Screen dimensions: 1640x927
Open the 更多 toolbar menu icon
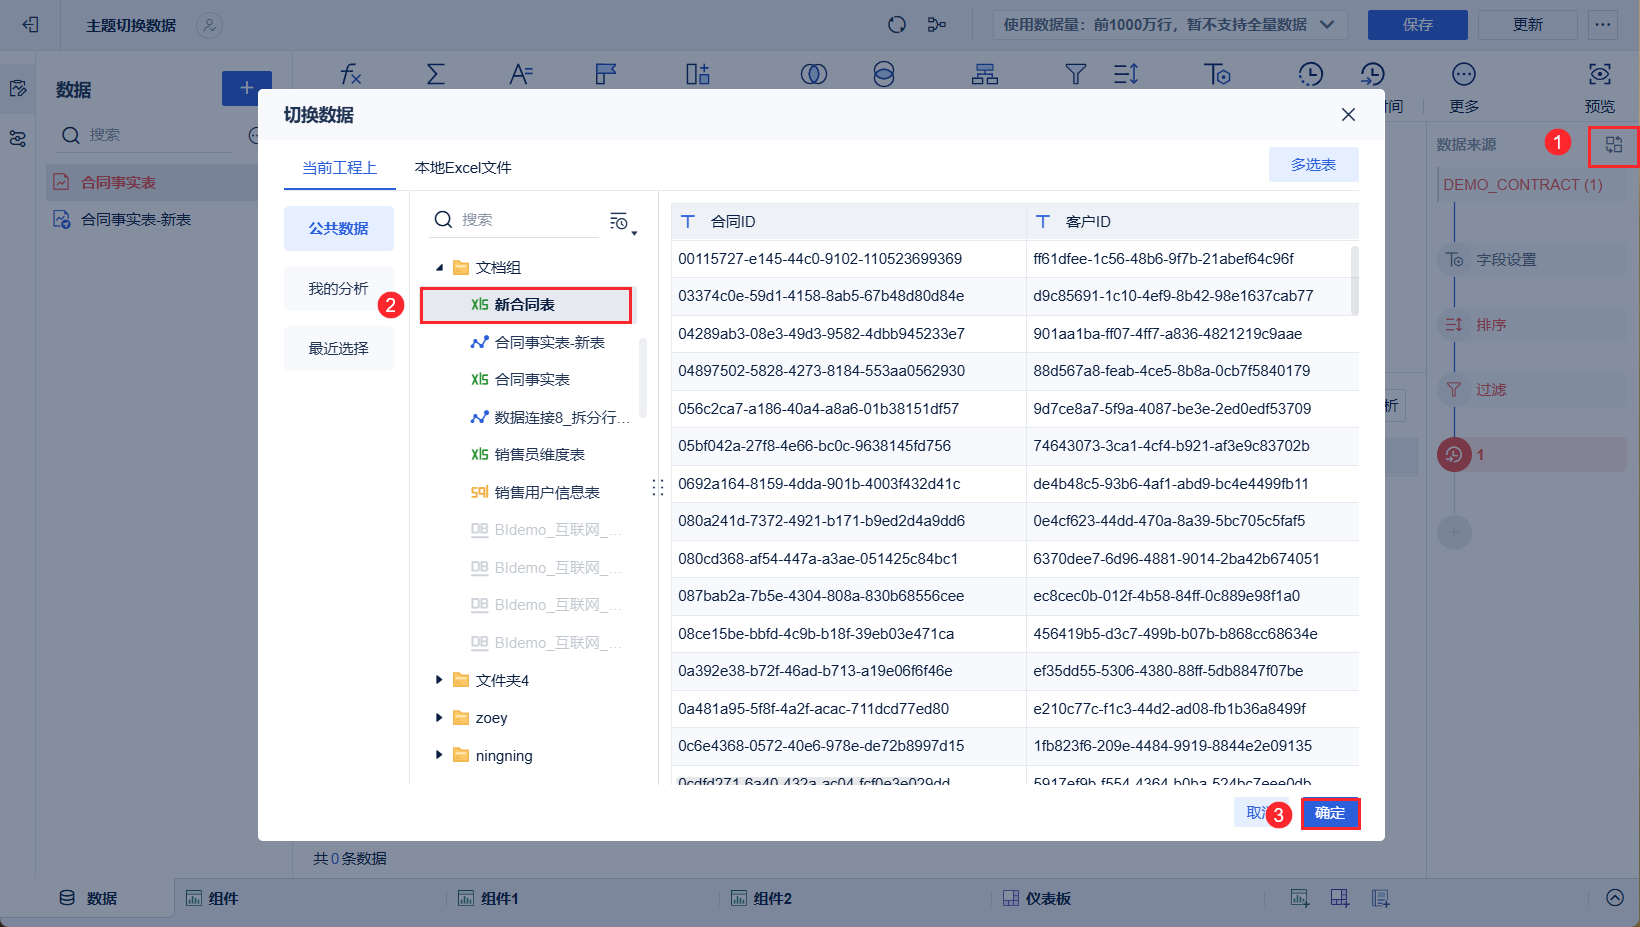pyautogui.click(x=1464, y=74)
